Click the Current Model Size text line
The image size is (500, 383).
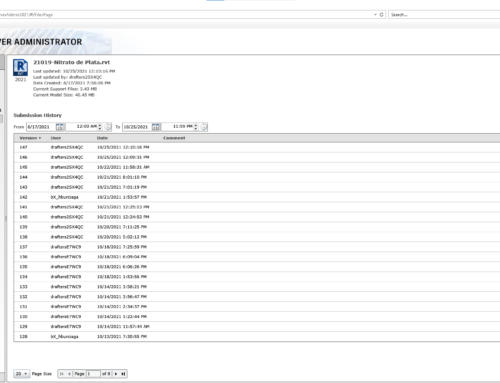click(64, 95)
